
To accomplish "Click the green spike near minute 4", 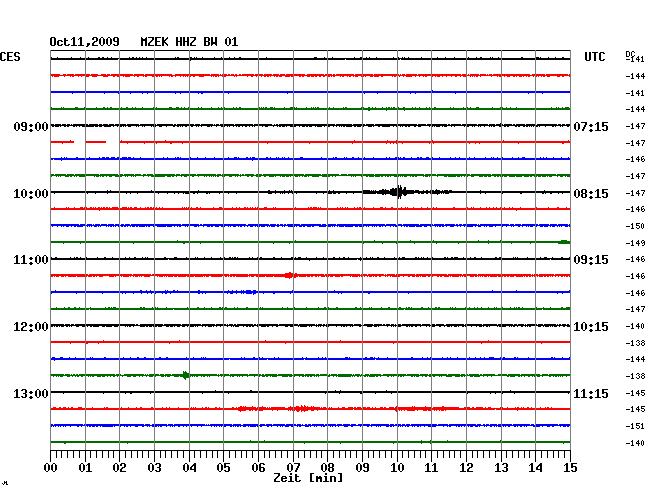I will click(x=186, y=376).
